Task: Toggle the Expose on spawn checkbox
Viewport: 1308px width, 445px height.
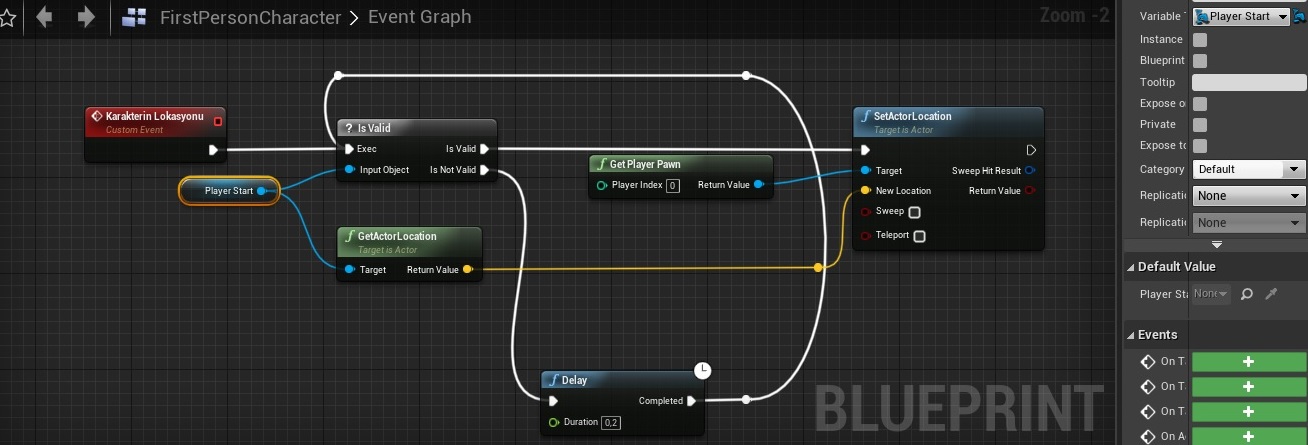Action: click(1200, 104)
